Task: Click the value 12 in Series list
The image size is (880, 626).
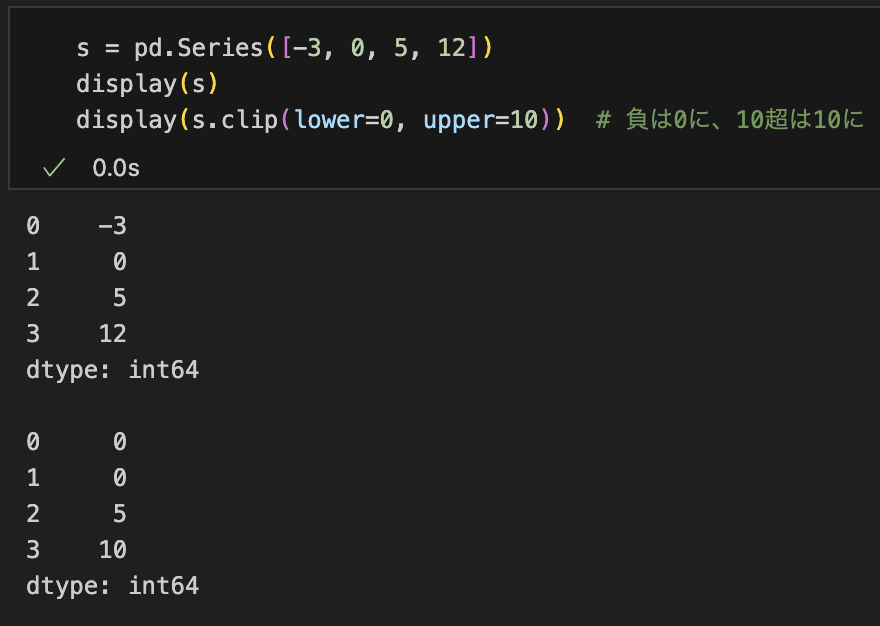Action: pos(452,48)
